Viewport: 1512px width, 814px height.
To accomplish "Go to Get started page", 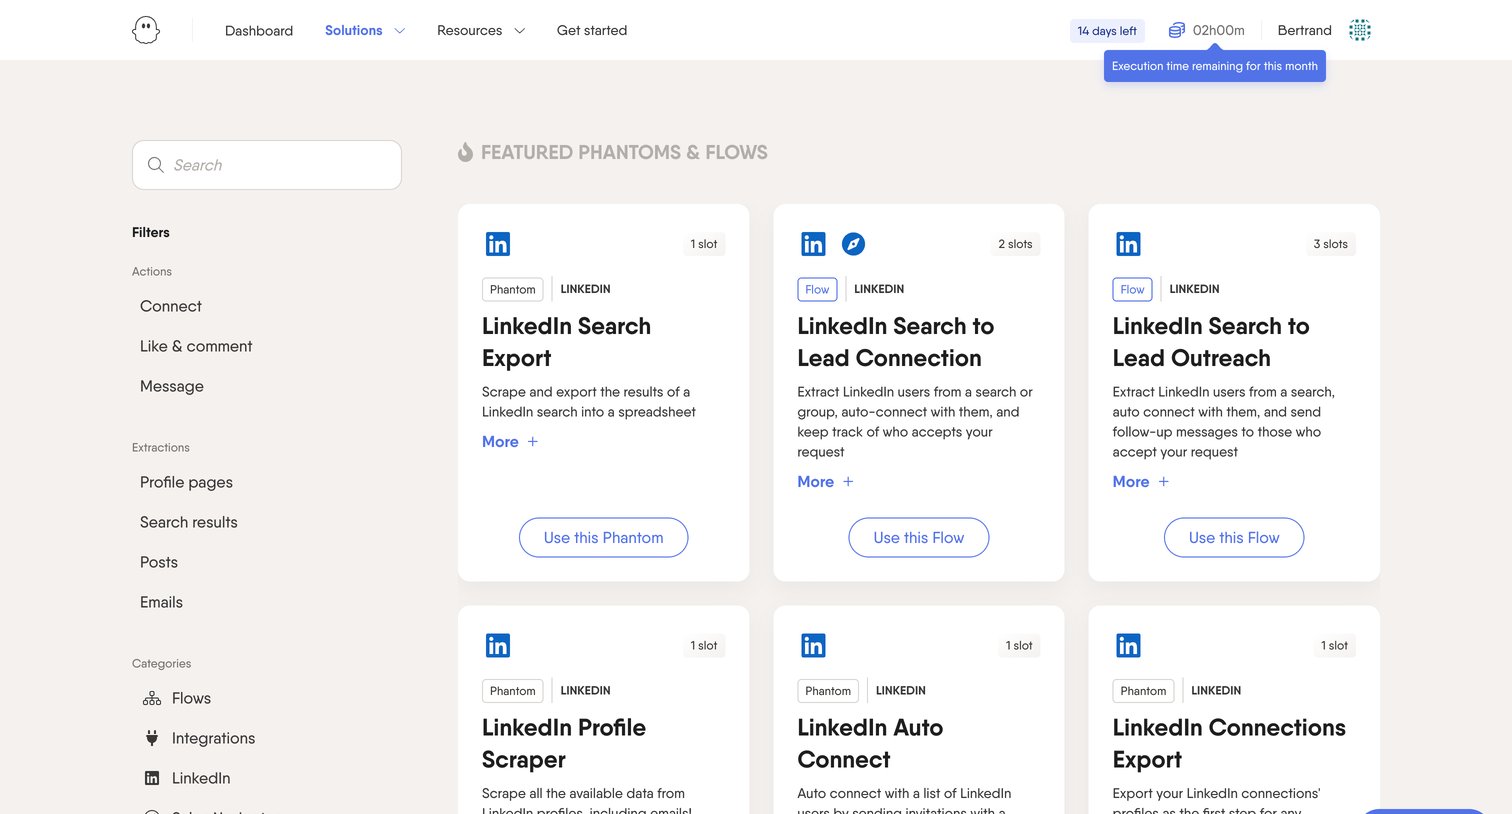I will click(592, 30).
